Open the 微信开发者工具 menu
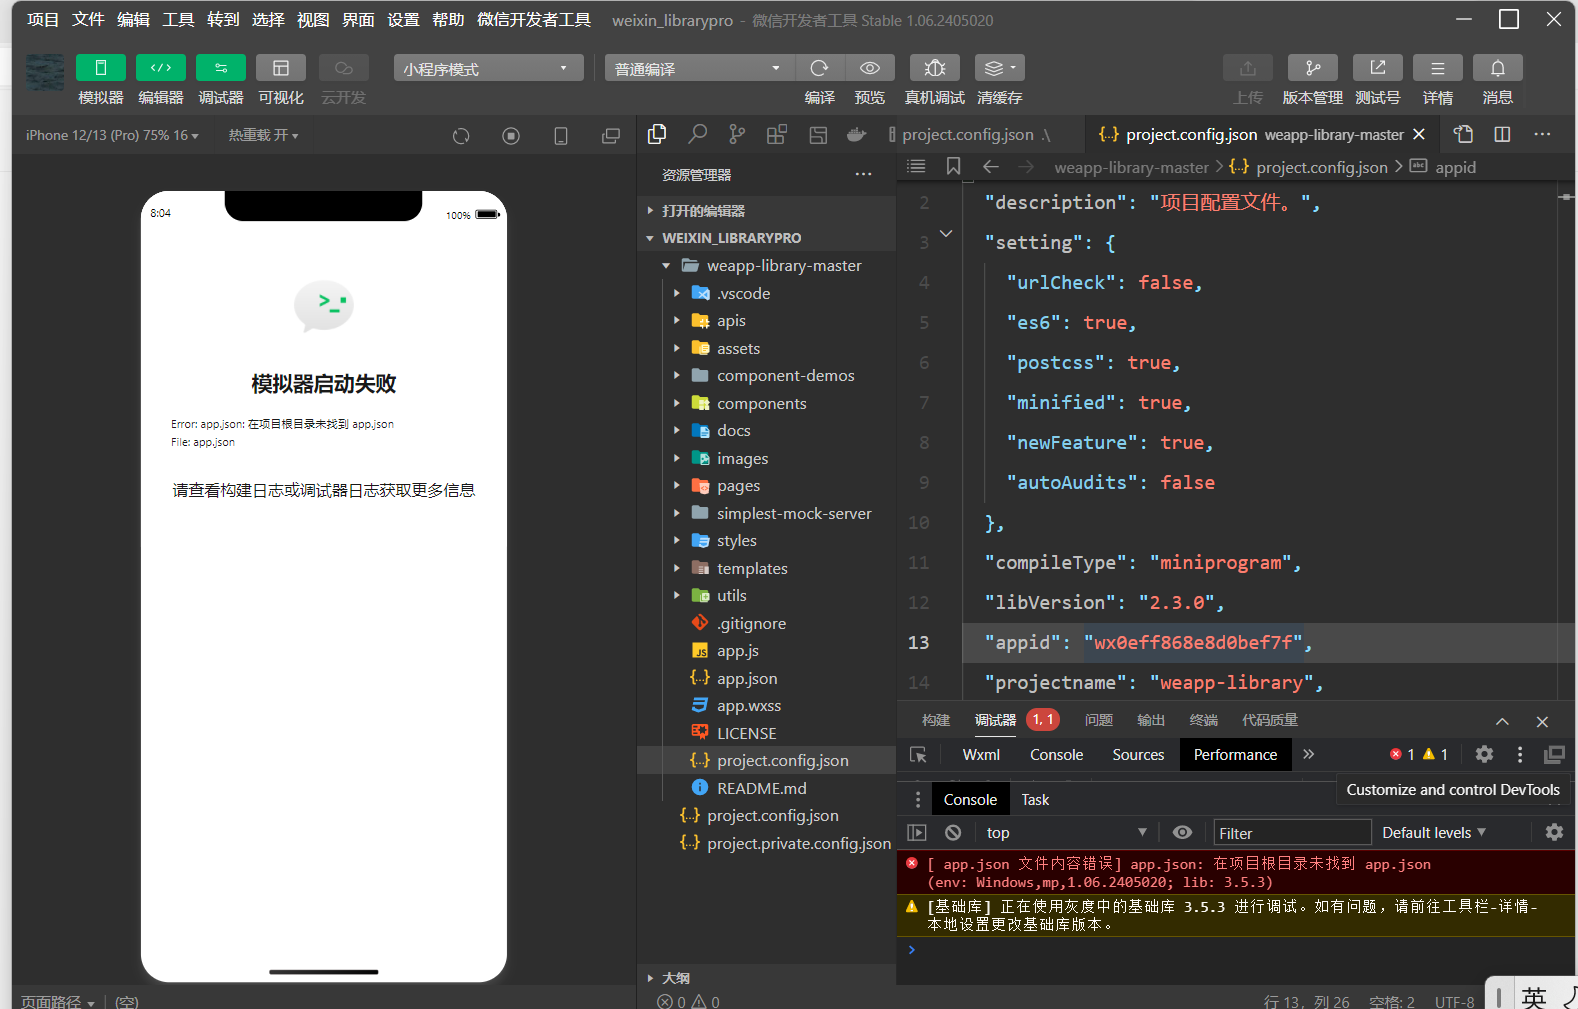This screenshot has height=1009, width=1578. coord(534,20)
